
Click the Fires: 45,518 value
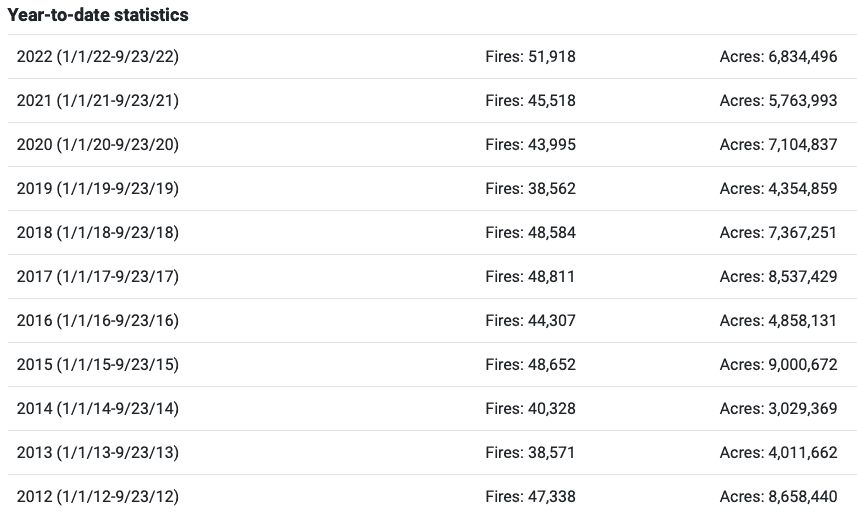[x=530, y=101]
